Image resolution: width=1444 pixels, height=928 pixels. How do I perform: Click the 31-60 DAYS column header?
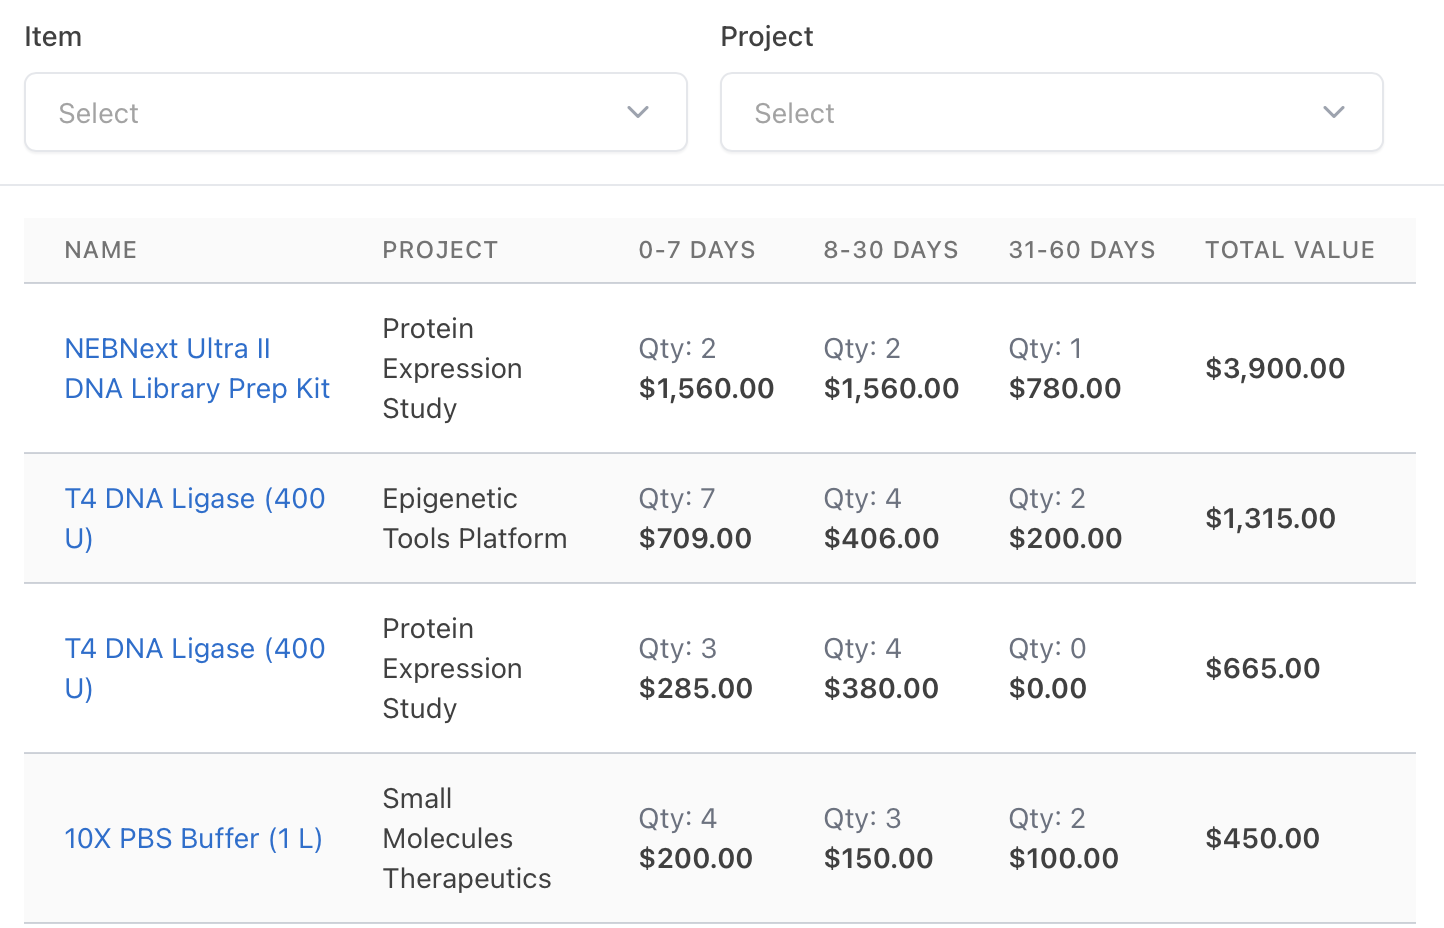coord(1082,250)
